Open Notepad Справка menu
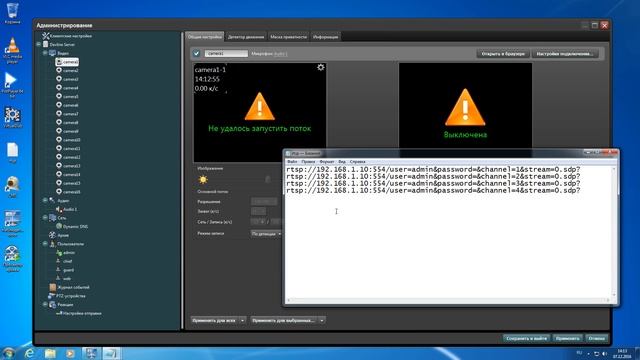The width and height of the screenshot is (640, 360). coord(358,162)
